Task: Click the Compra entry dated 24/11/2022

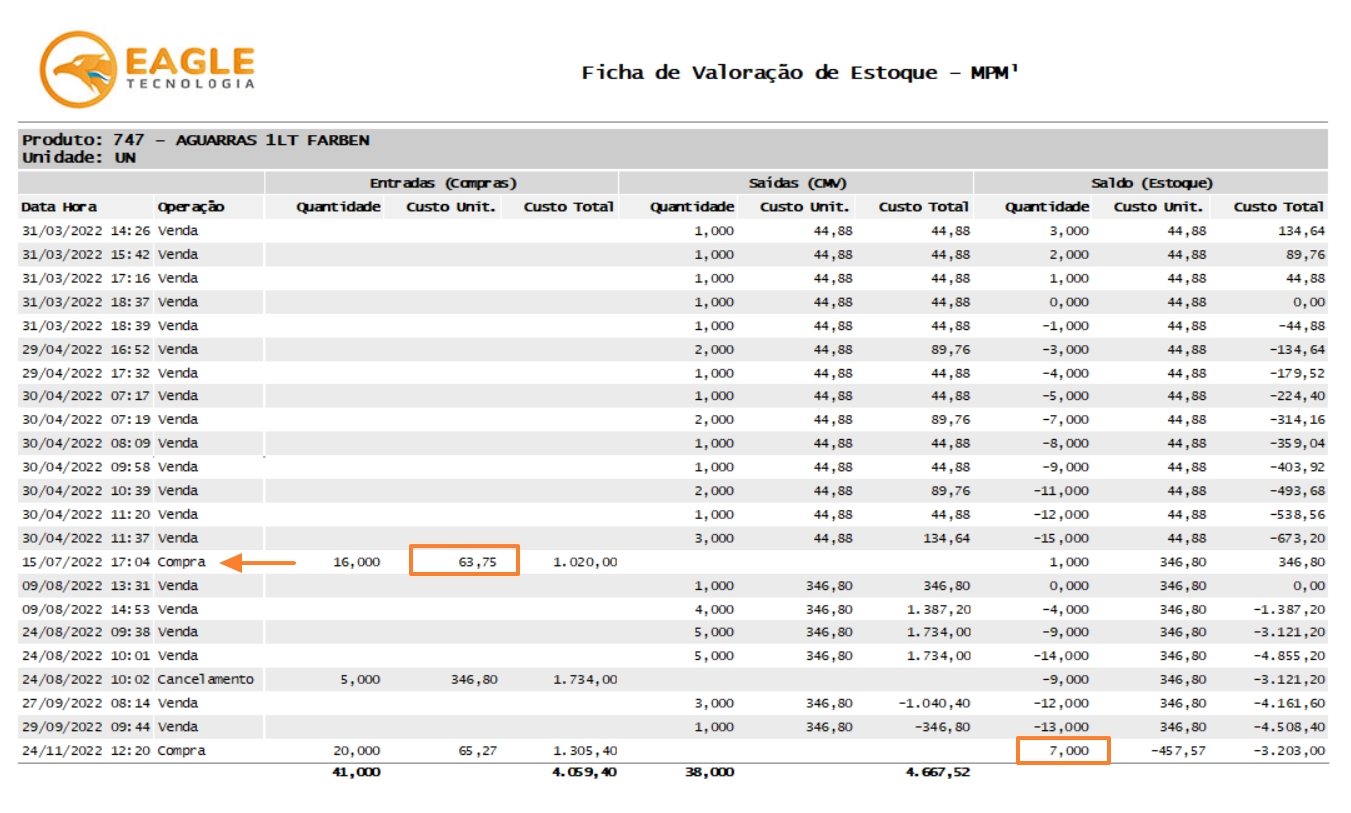Action: [181, 751]
